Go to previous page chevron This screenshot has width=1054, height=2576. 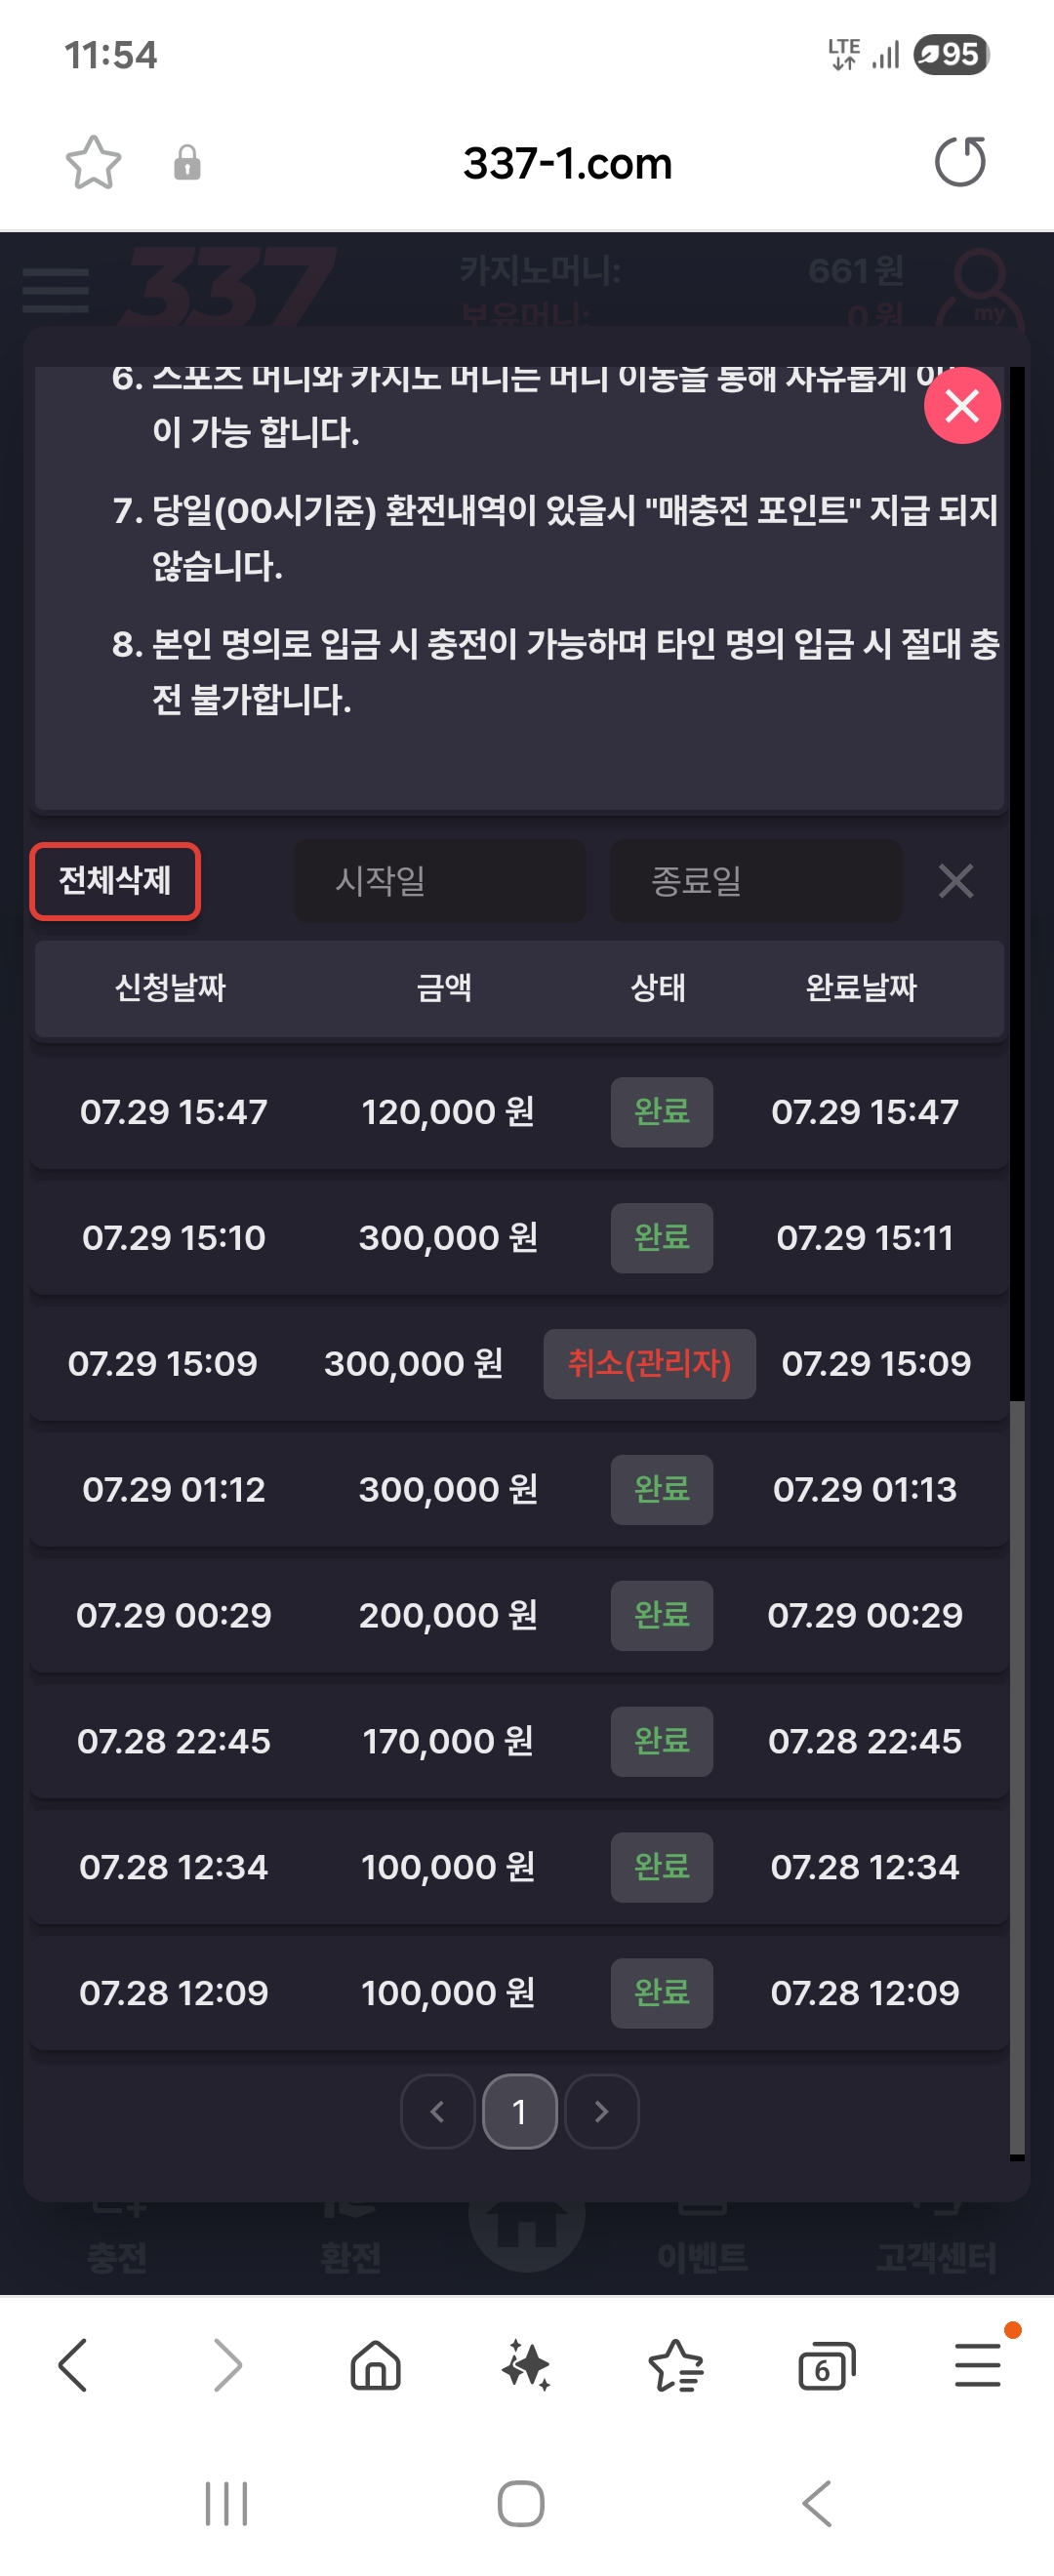tap(437, 2111)
